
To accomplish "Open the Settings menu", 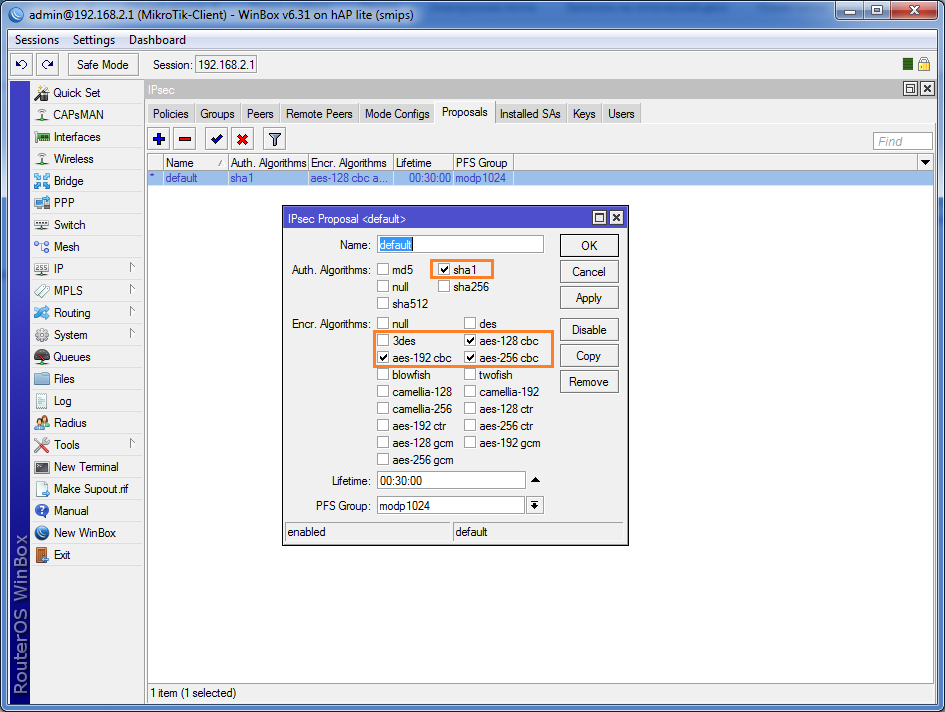I will (x=94, y=40).
